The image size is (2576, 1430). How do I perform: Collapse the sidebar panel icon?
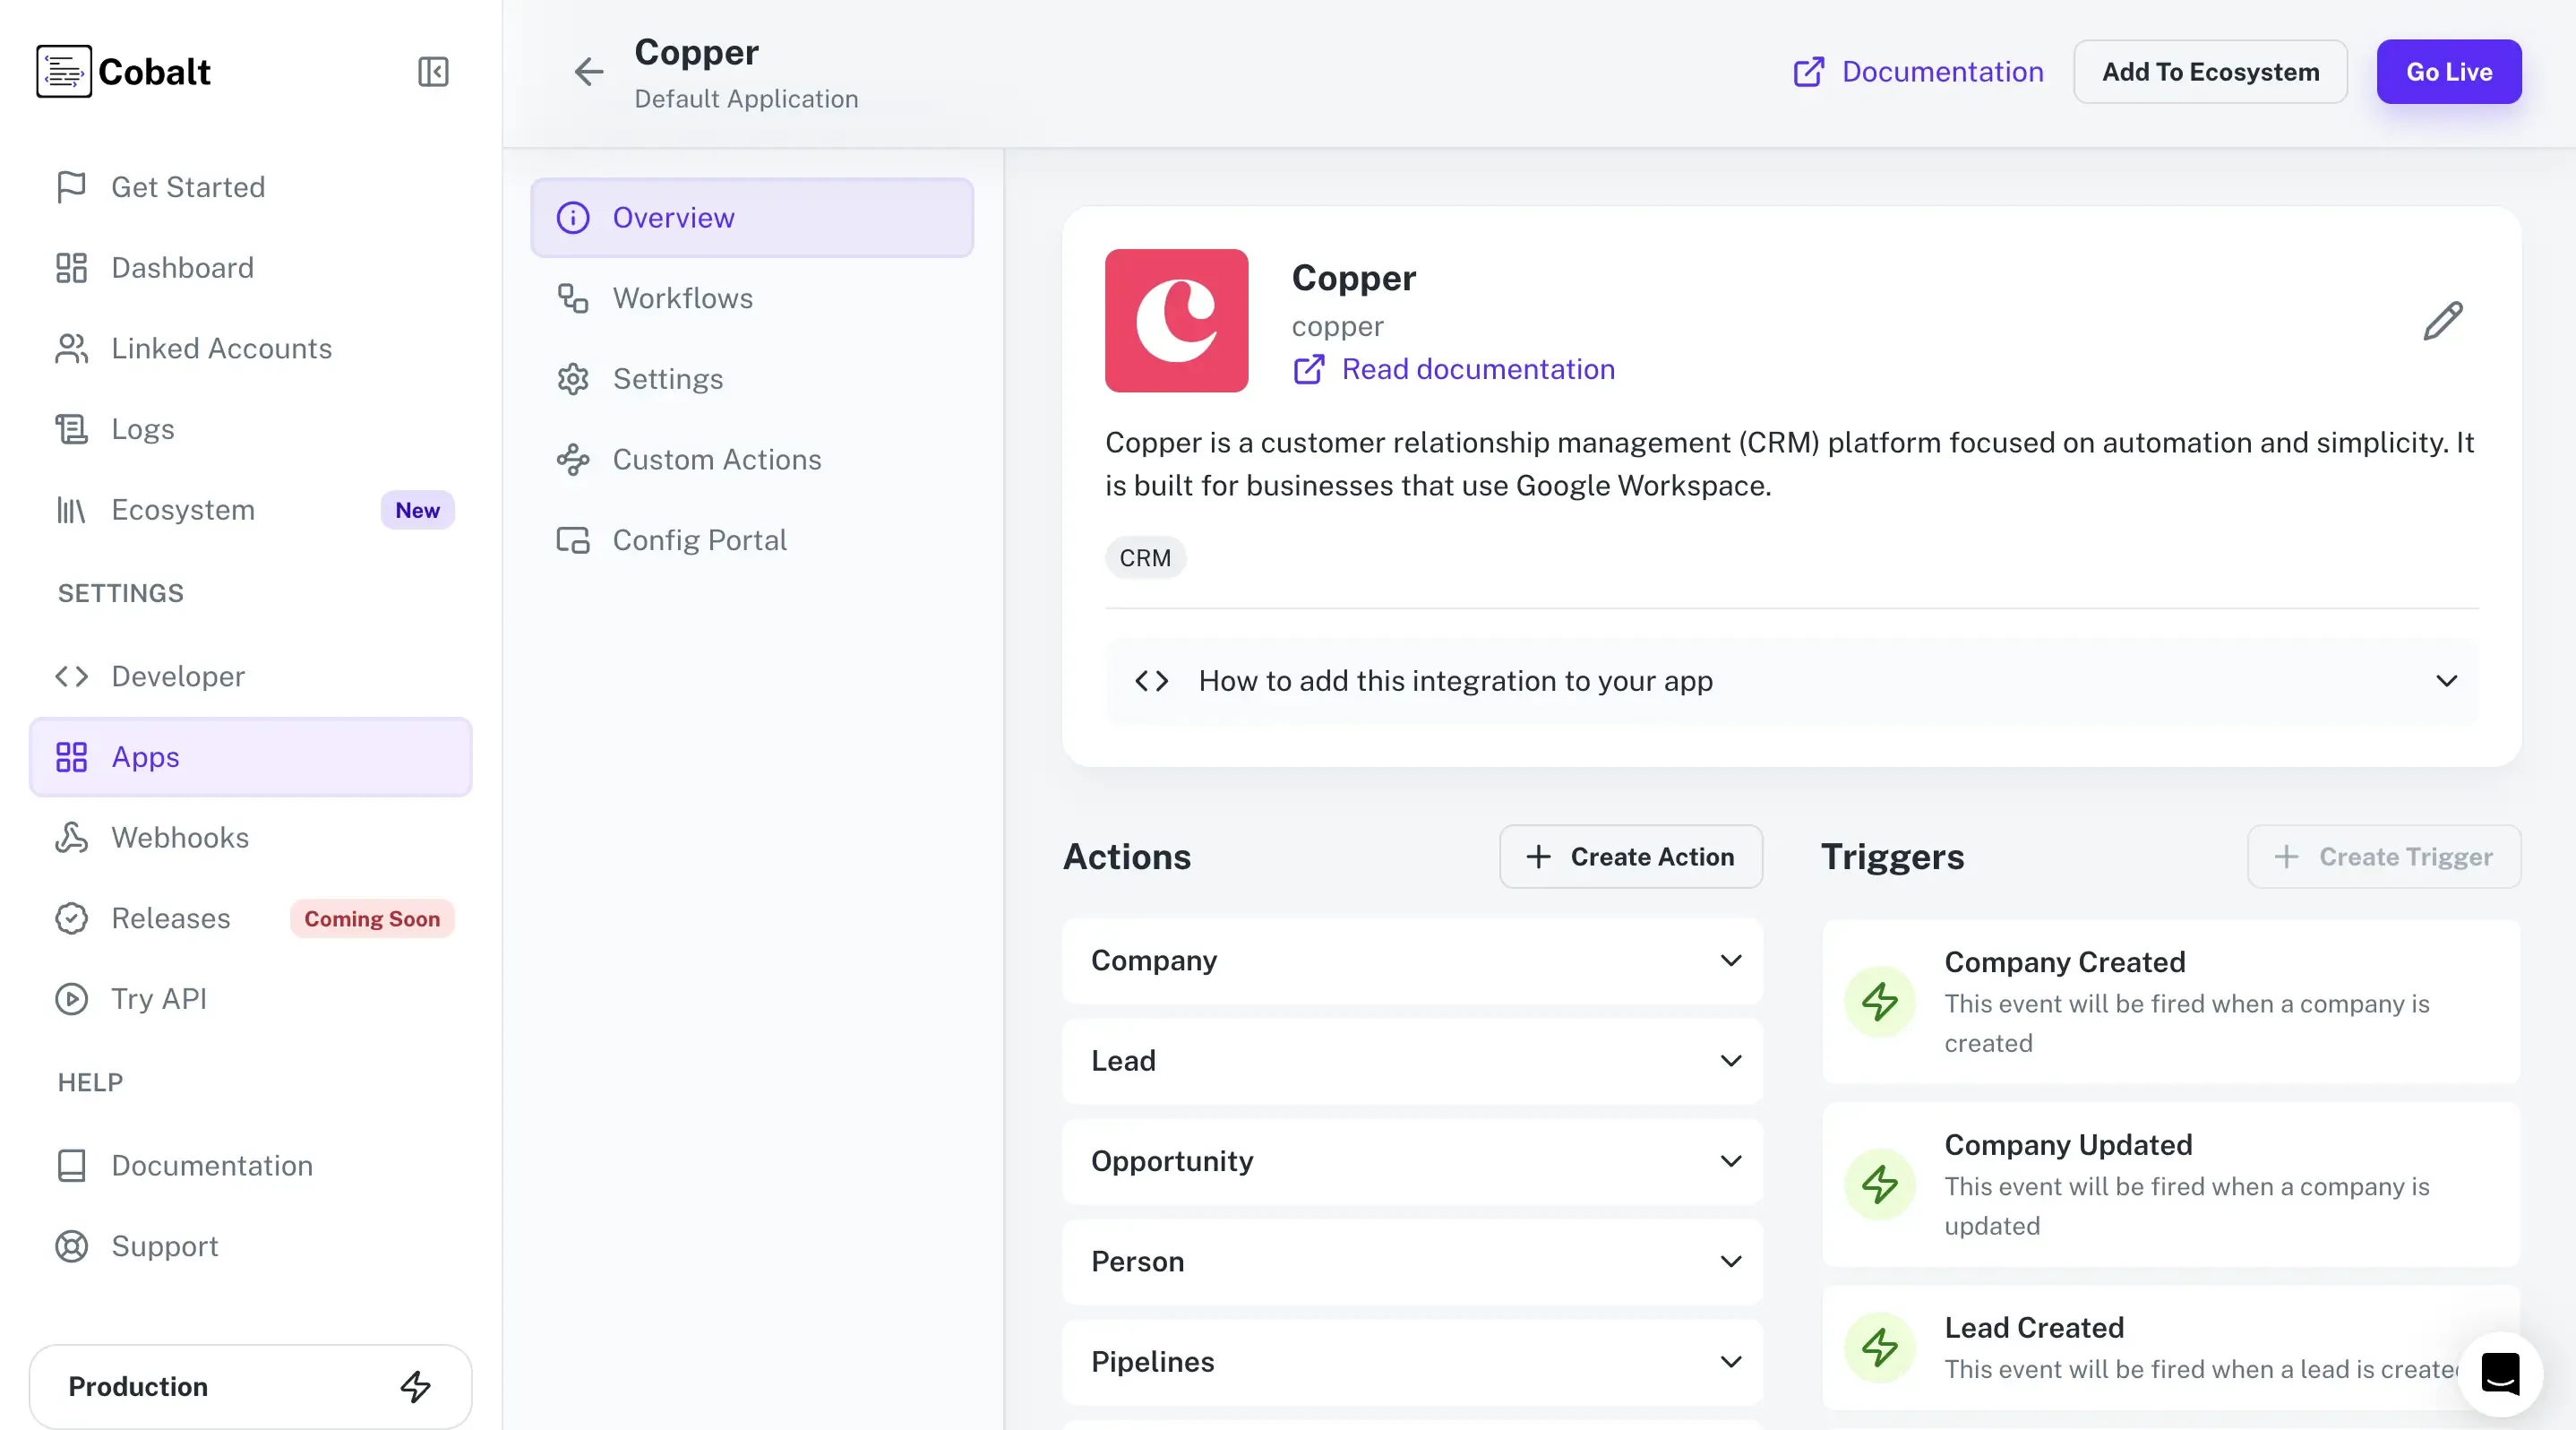433,72
